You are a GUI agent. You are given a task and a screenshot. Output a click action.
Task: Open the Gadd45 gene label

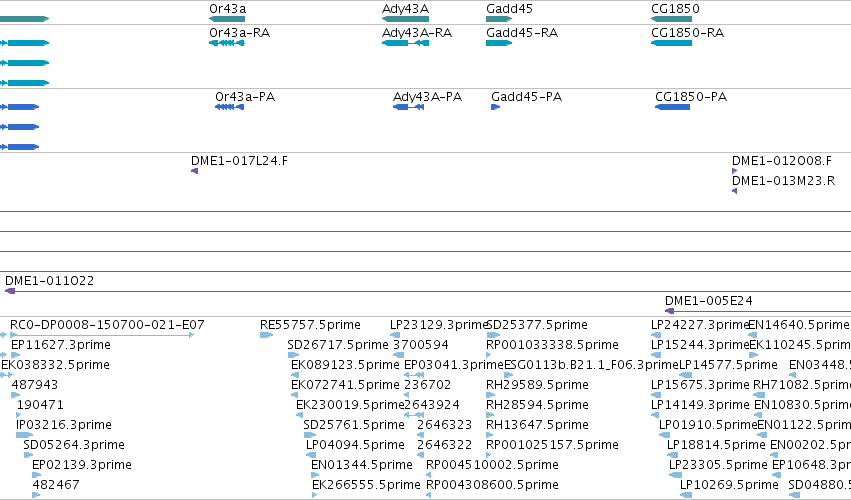510,9
